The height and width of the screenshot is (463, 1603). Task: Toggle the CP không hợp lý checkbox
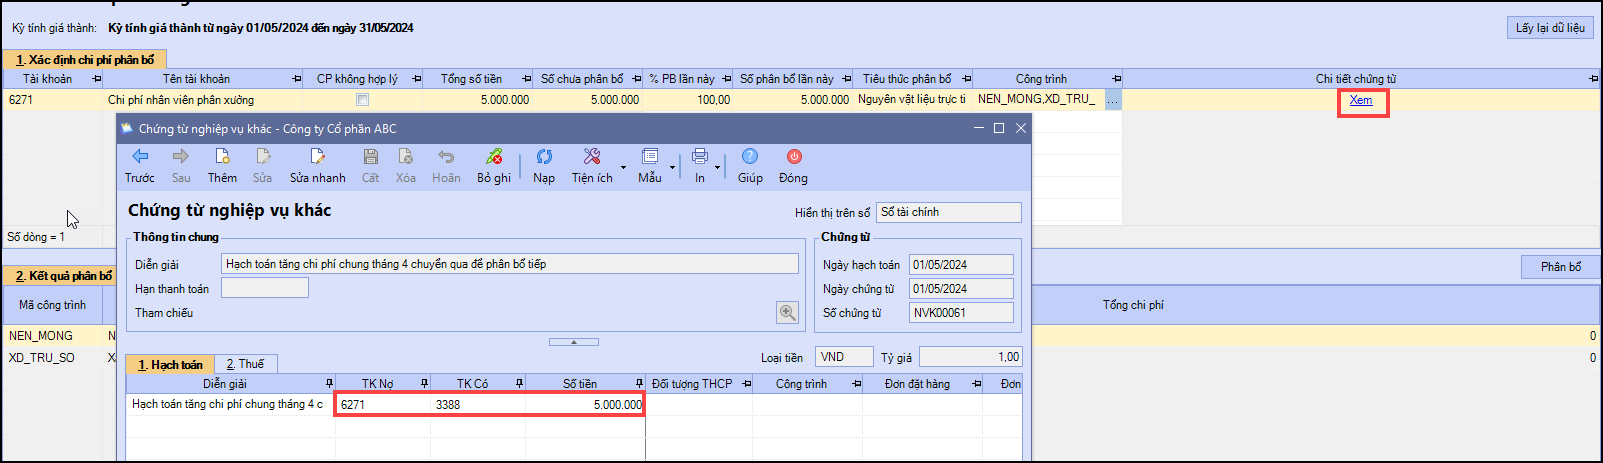(362, 100)
